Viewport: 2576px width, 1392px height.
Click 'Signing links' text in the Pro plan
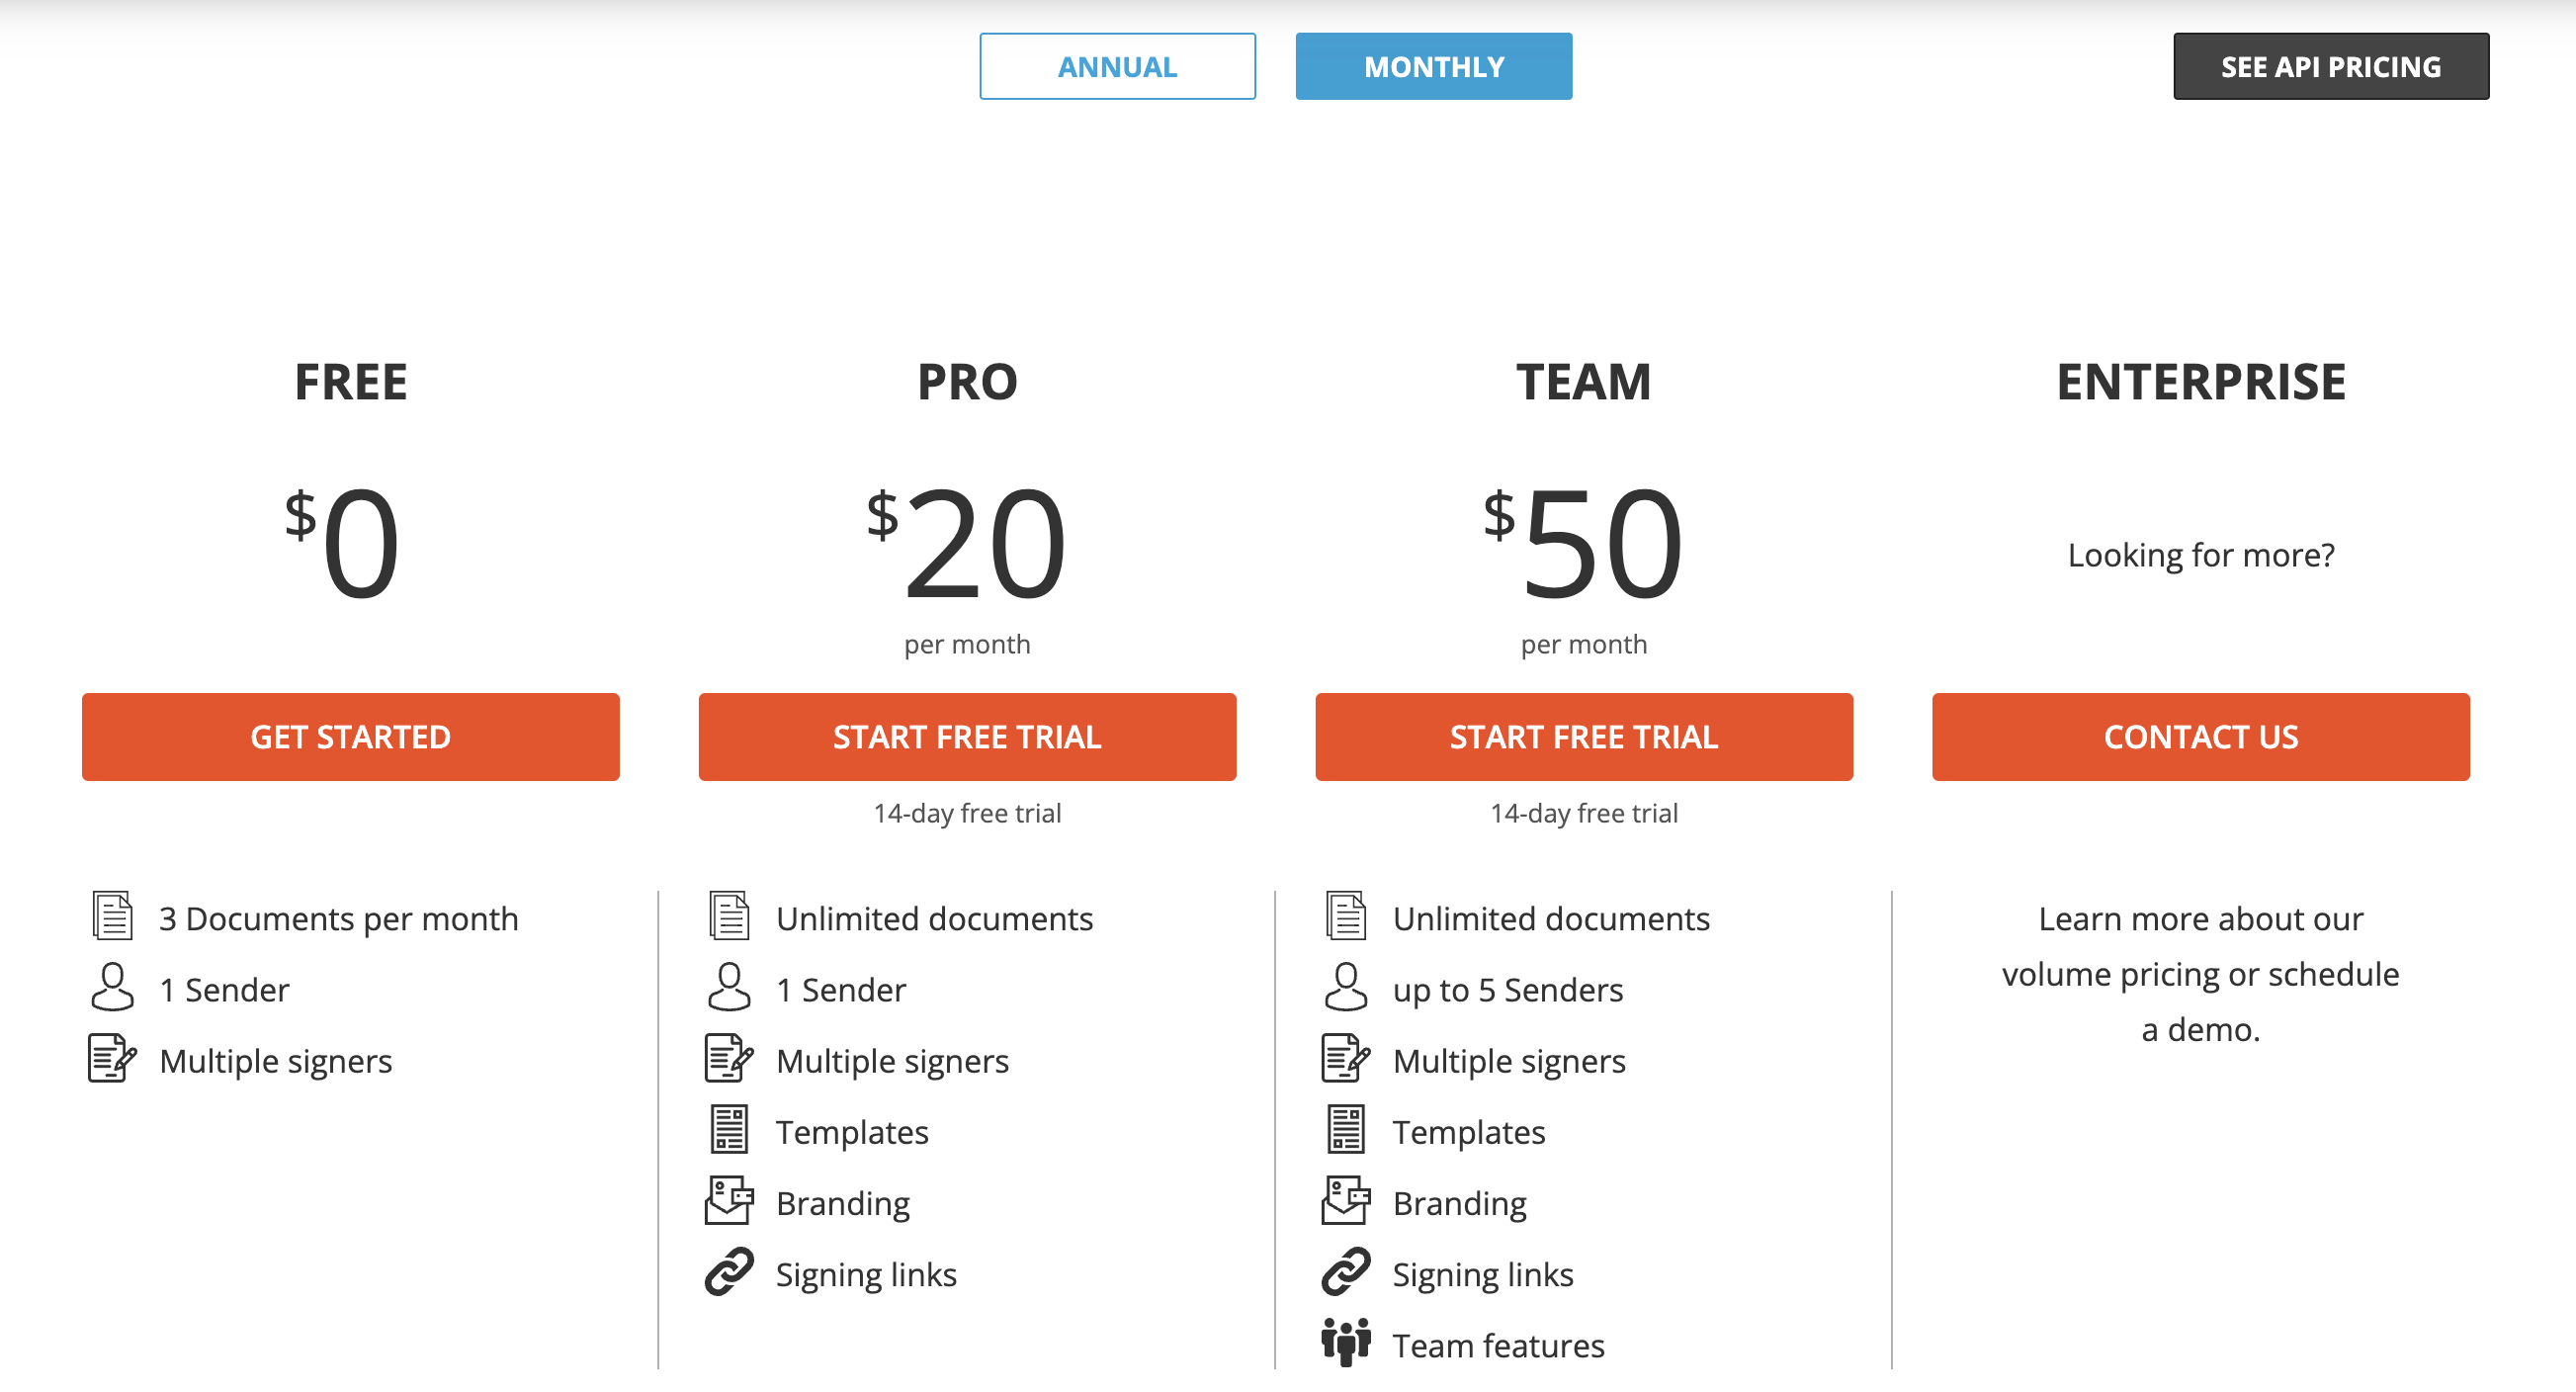866,1274
